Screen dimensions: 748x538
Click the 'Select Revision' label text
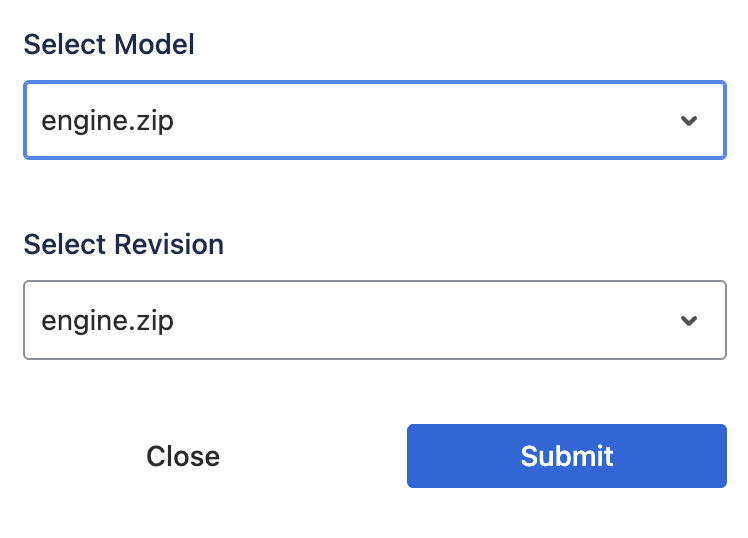pyautogui.click(x=123, y=244)
